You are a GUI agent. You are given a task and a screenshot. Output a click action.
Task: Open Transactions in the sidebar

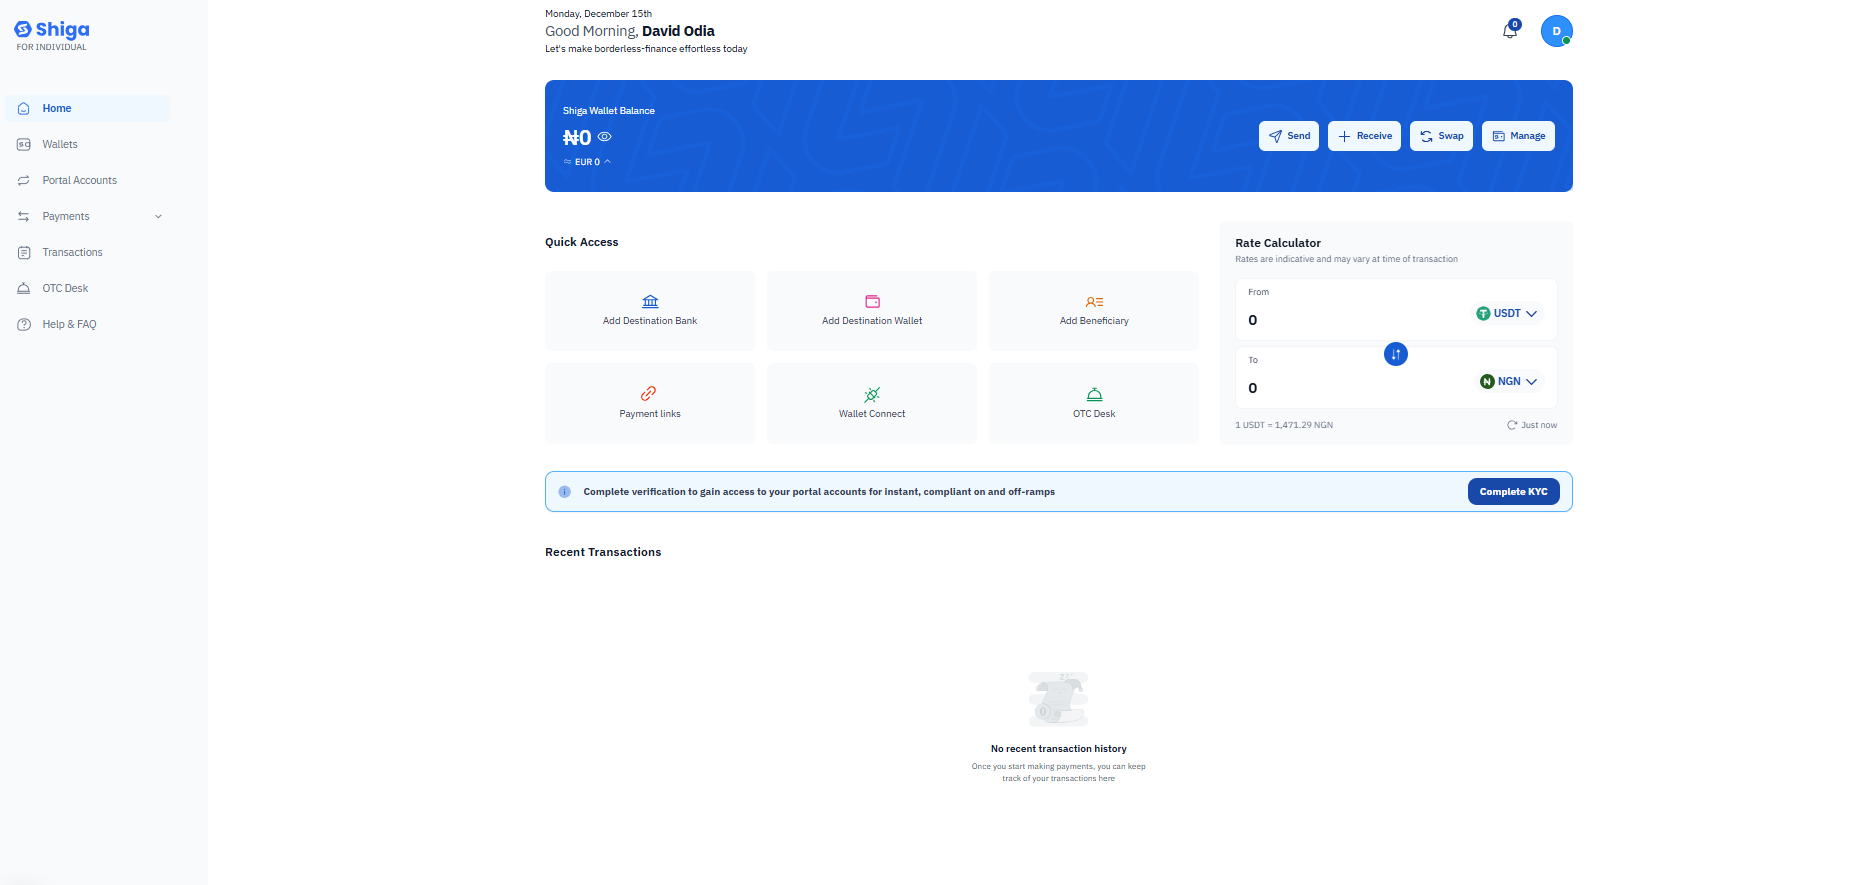tap(88, 252)
